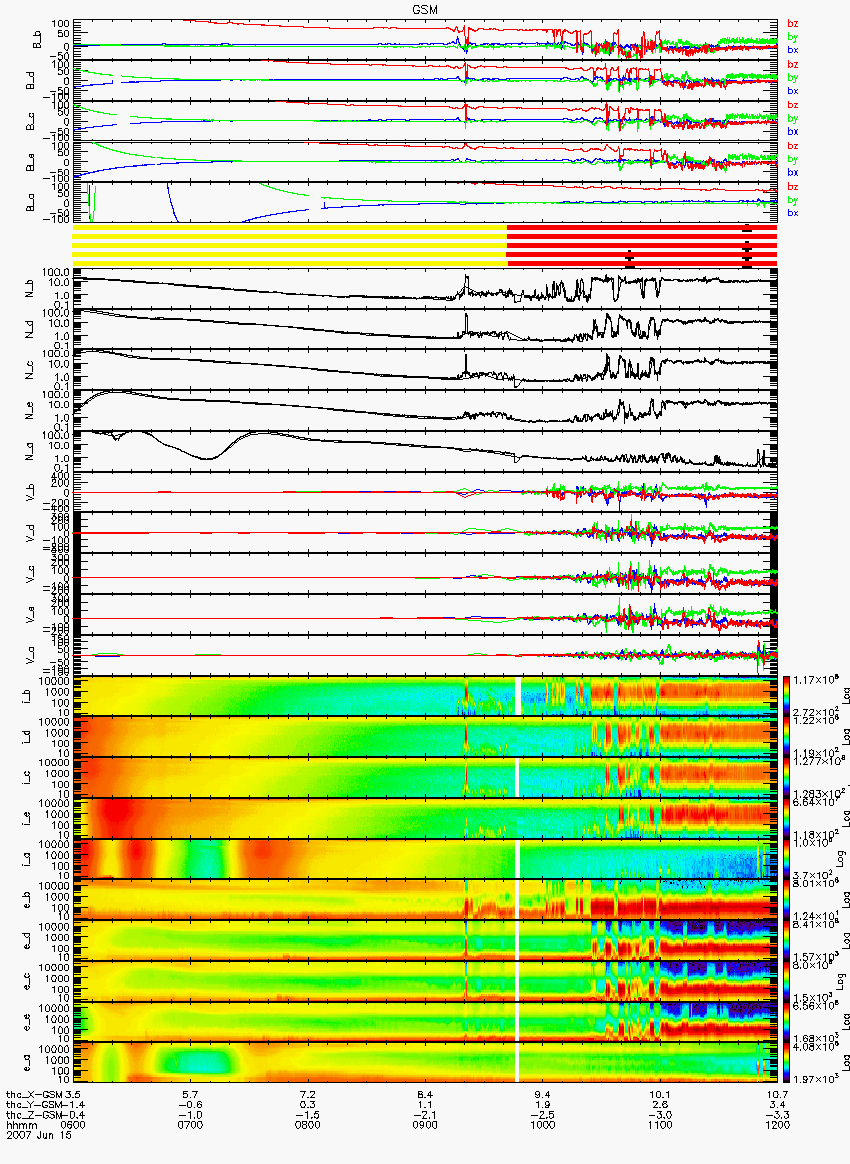Click the white data gap in i_b spectrogram

[x=518, y=696]
